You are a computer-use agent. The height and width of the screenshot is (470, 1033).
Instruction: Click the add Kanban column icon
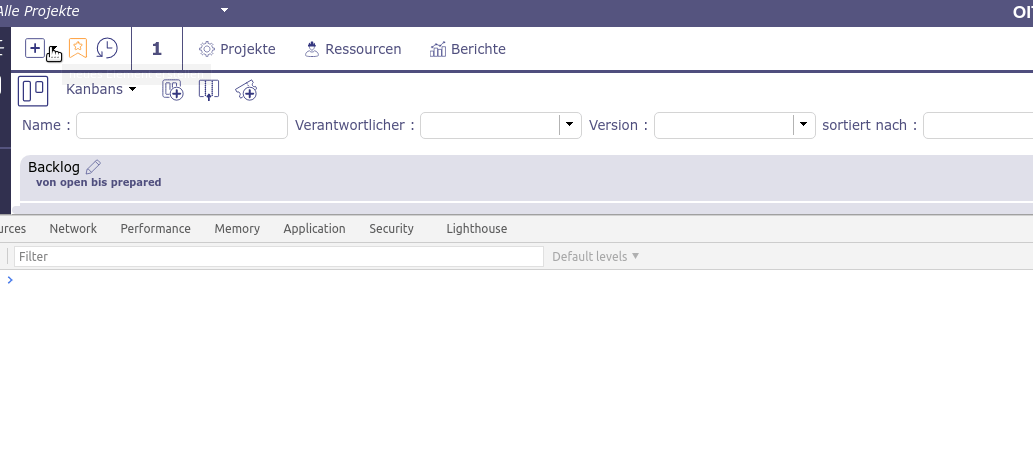point(208,90)
